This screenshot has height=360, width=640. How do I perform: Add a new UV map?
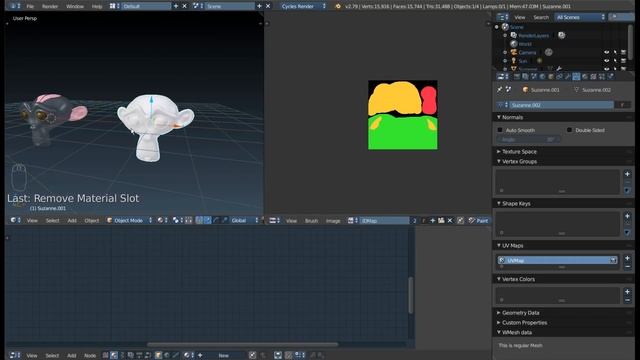627,258
